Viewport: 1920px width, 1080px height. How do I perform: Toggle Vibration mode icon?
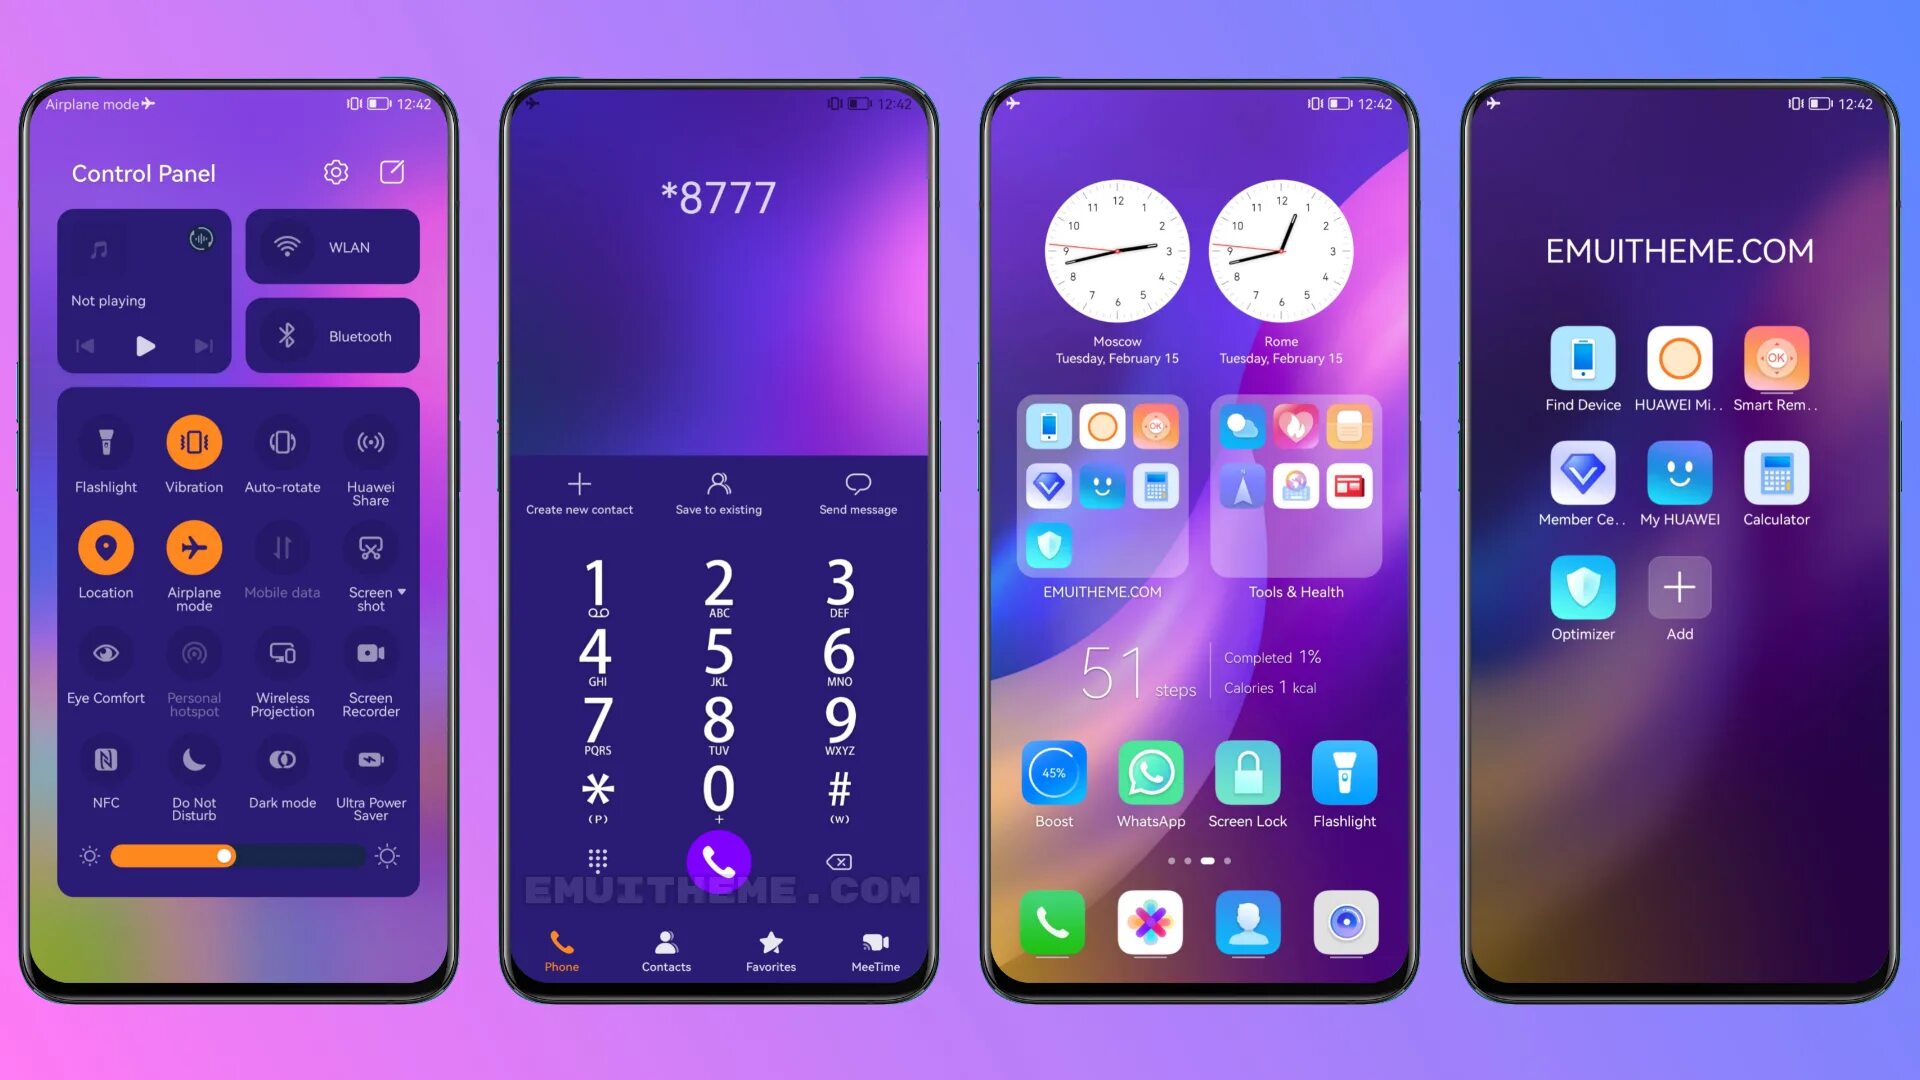[193, 442]
